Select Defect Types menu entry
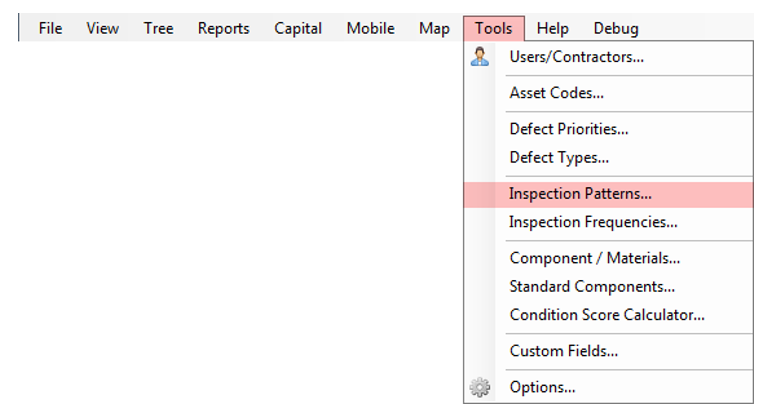The width and height of the screenshot is (776, 414). pos(559,157)
